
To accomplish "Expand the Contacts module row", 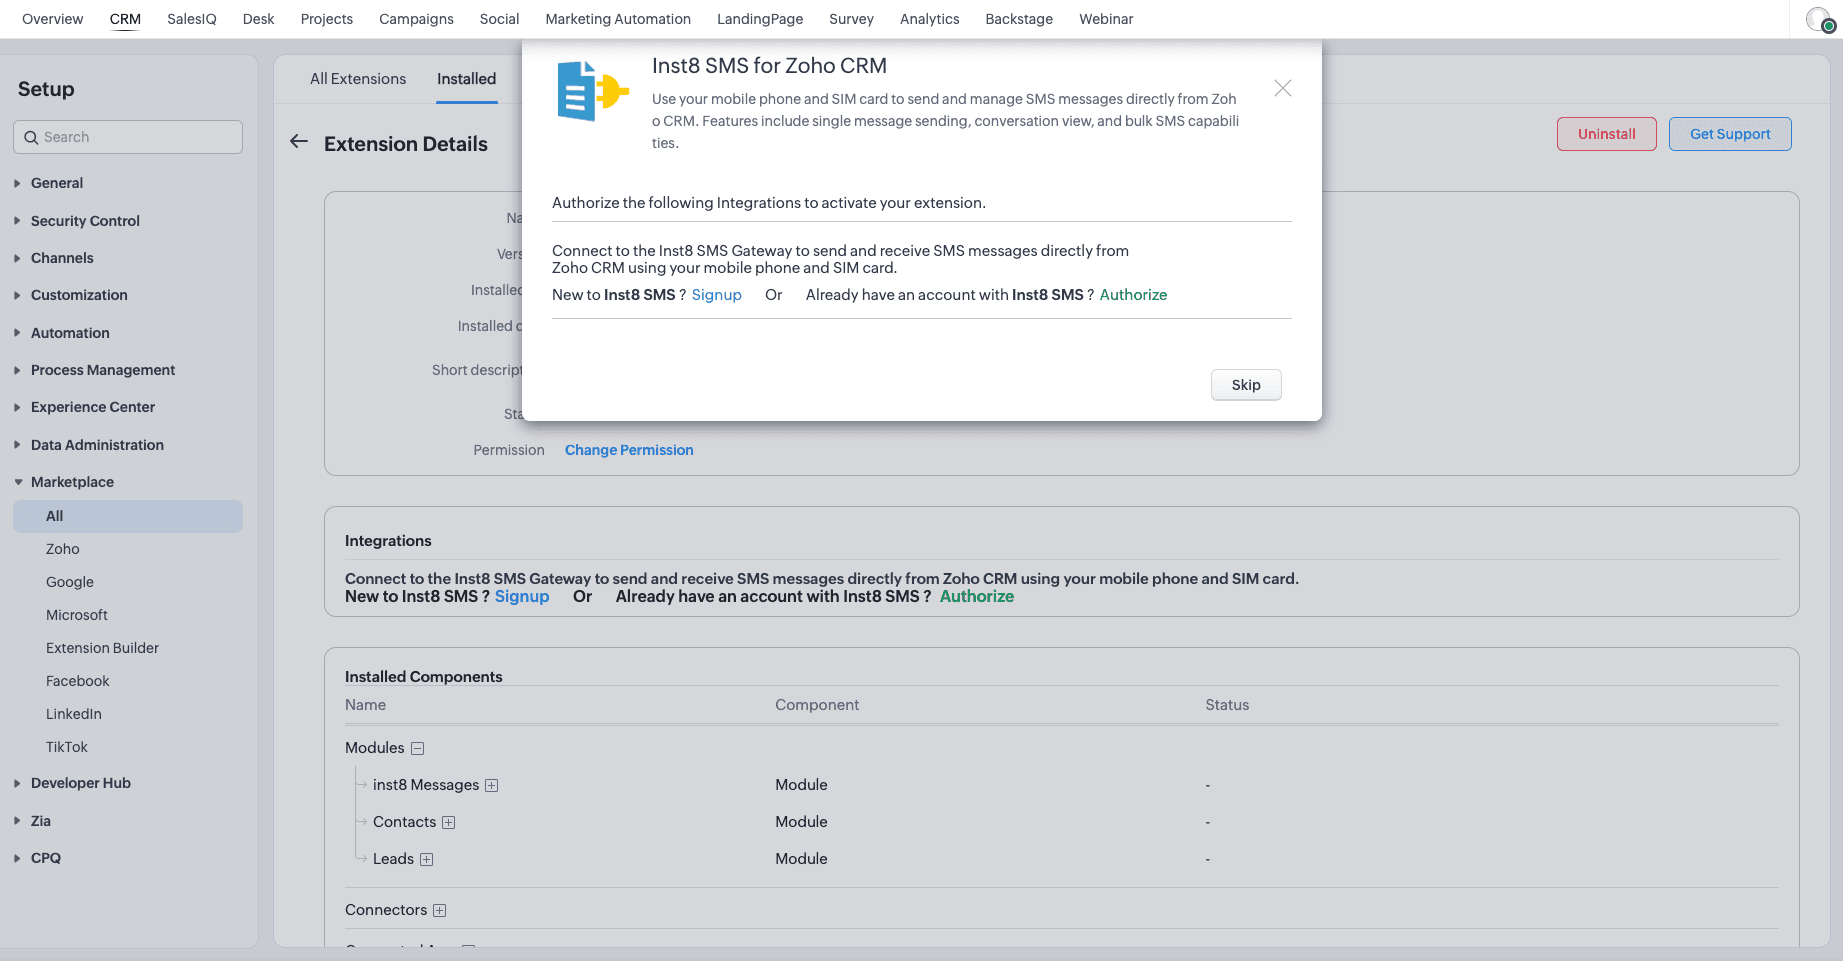I will coord(449,822).
